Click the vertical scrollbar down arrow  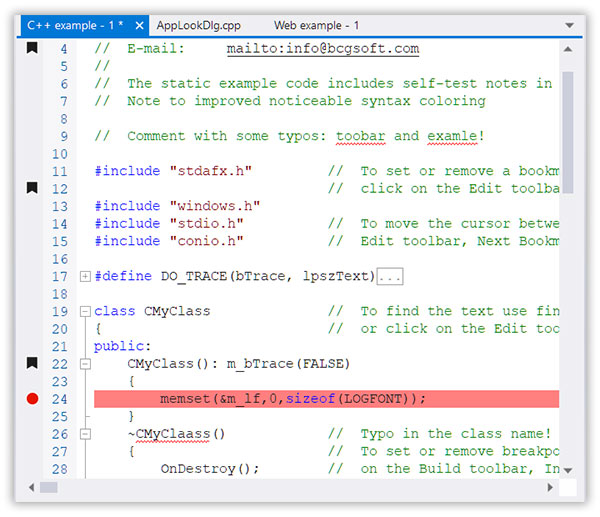568,469
